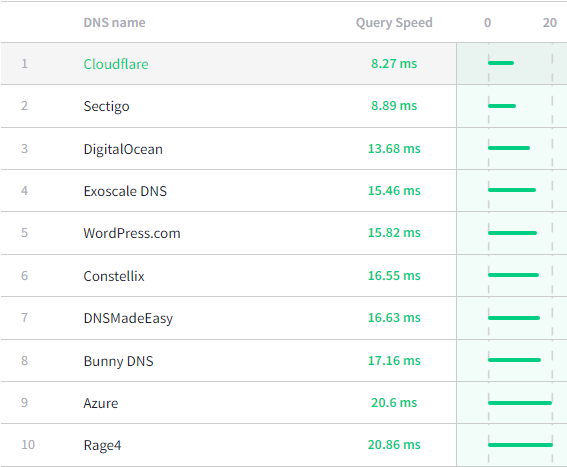Click the Azure speed bar

[520, 403]
